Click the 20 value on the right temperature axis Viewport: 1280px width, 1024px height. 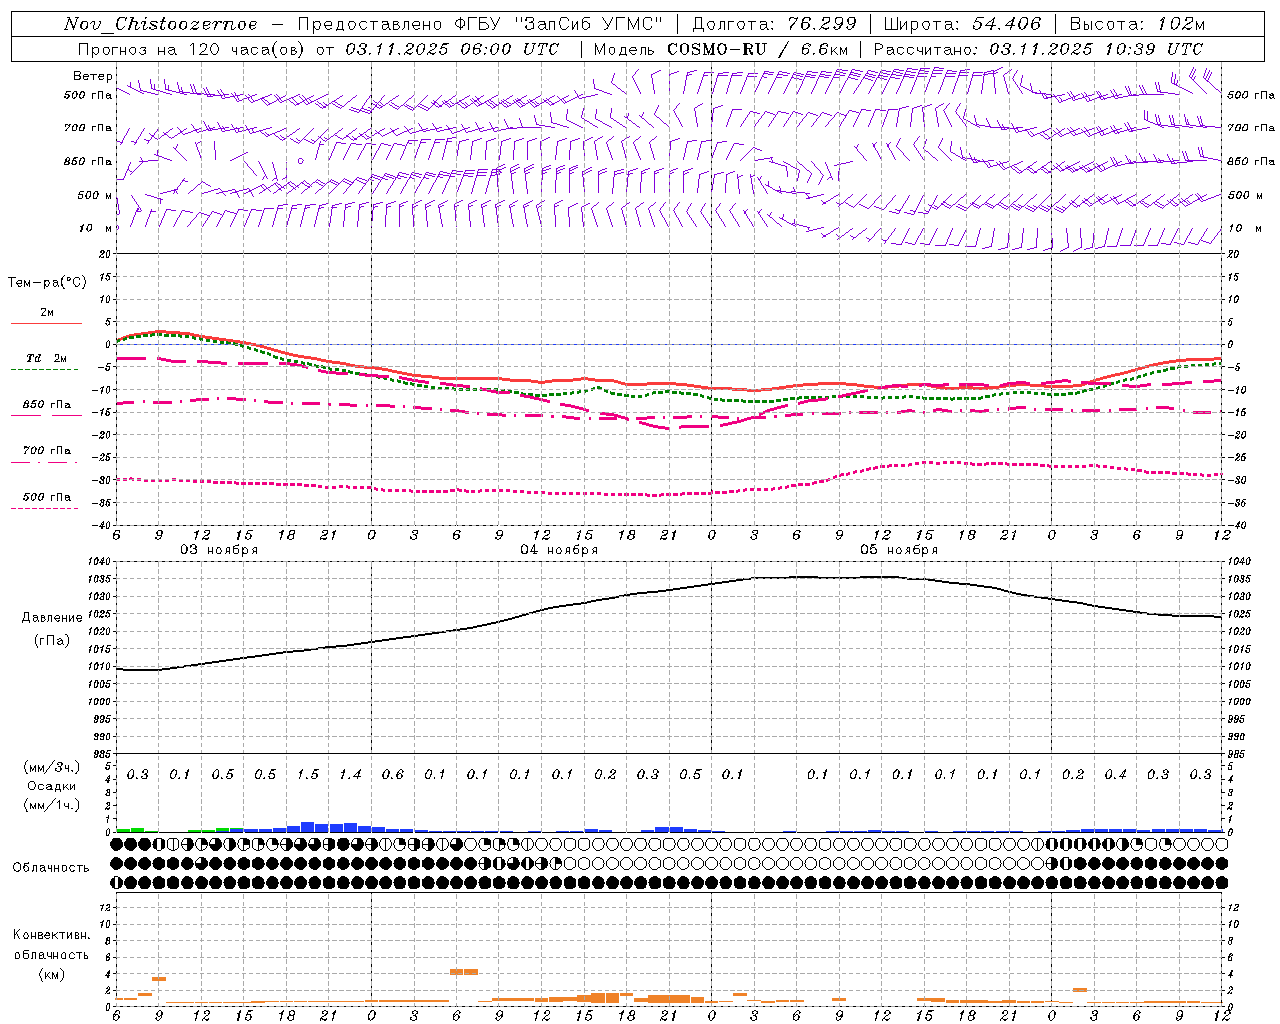pos(1233,255)
